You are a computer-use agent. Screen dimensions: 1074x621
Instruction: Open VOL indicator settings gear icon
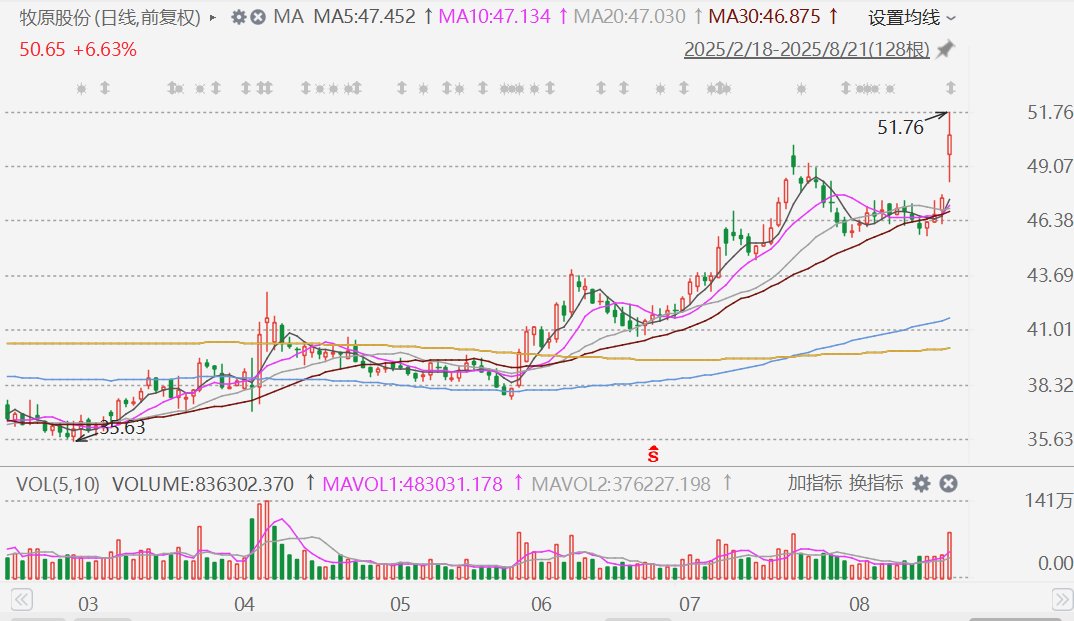[922, 484]
